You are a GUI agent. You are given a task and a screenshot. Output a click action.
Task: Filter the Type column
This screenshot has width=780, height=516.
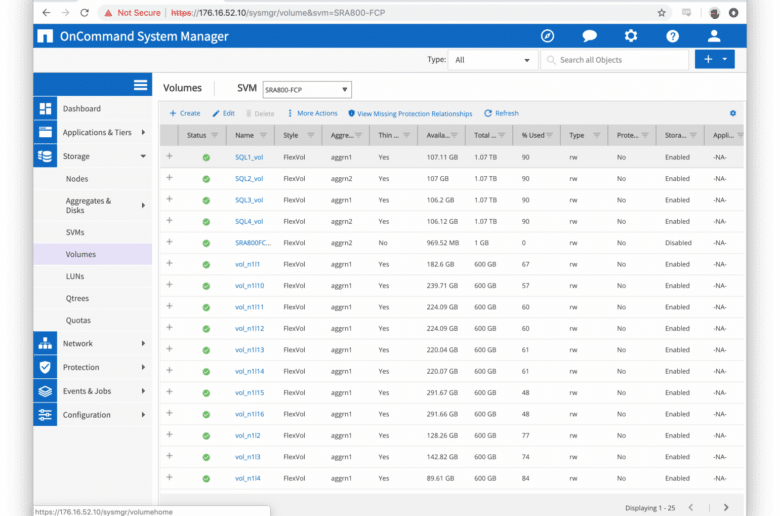click(x=596, y=135)
